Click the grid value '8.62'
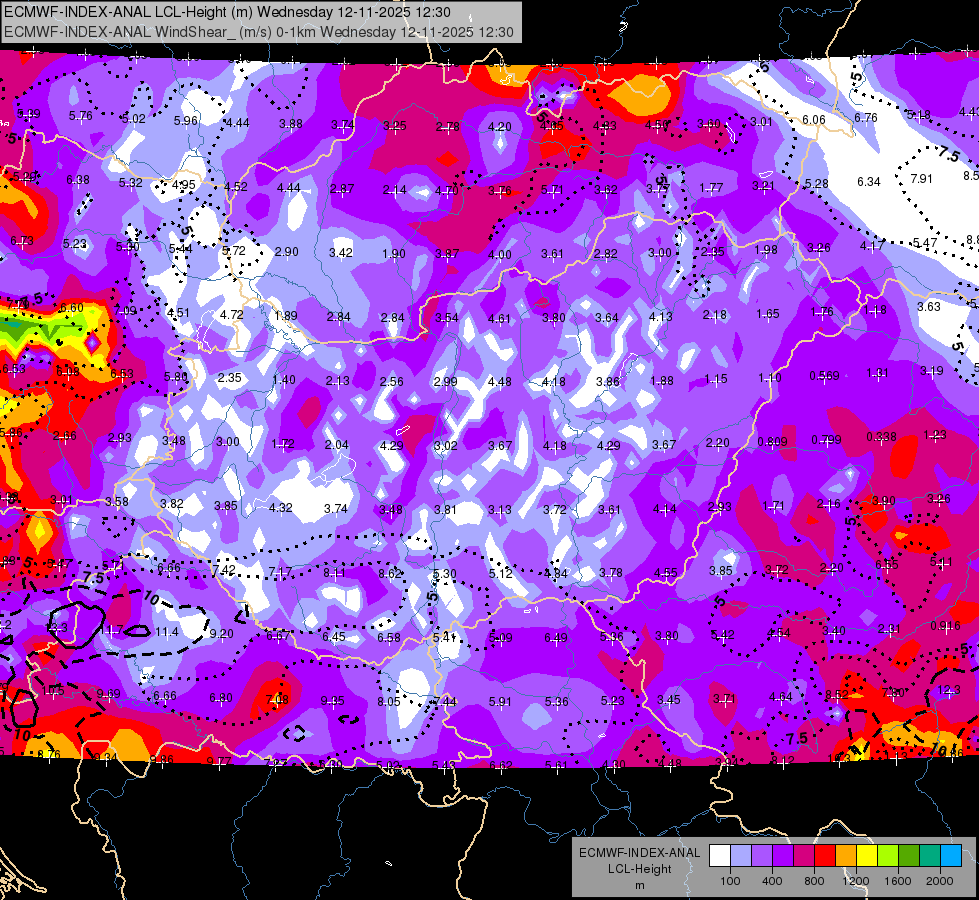Viewport: 979px width, 900px height. [390, 573]
